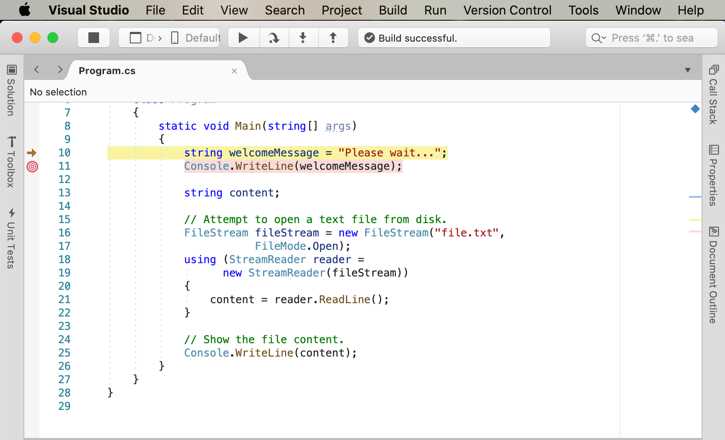The image size is (725, 440).
Task: Click the Build successful status area
Action: (x=454, y=37)
